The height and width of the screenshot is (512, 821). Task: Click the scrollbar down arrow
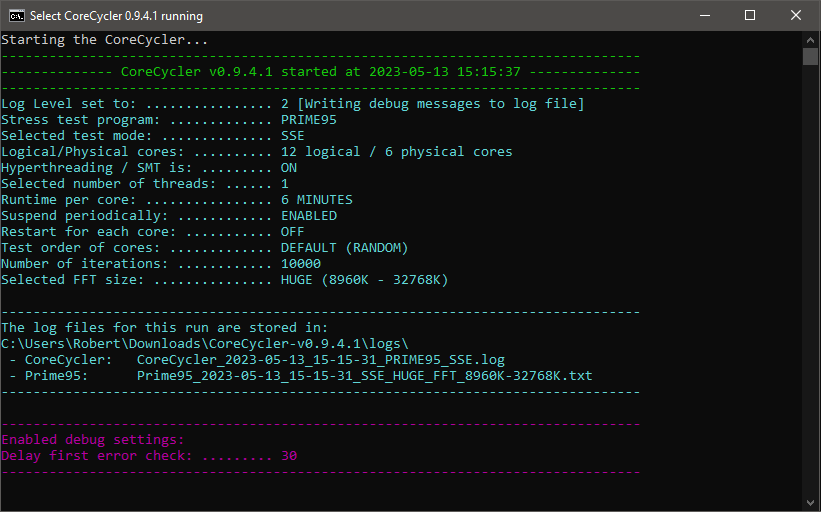(x=811, y=502)
